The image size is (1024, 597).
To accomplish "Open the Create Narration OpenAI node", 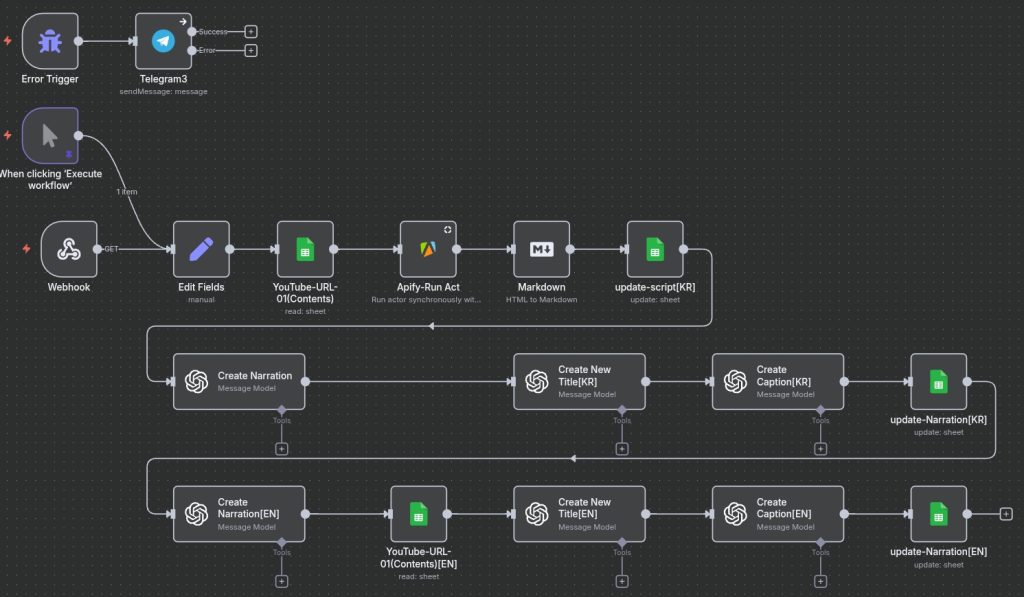I will [239, 381].
